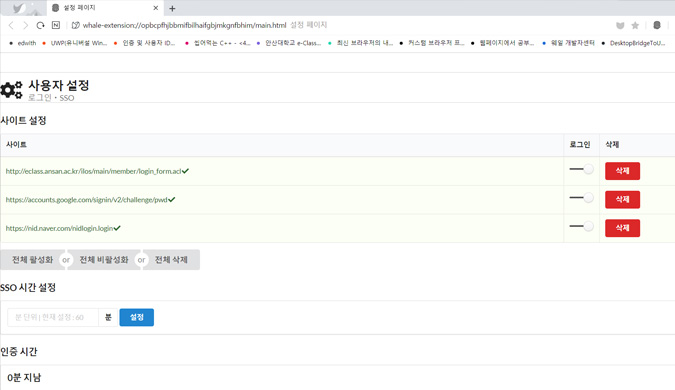Viewport: 675px width, 390px height.
Task: Open the 안산대학교 e-Class bookmark
Action: (x=288, y=43)
